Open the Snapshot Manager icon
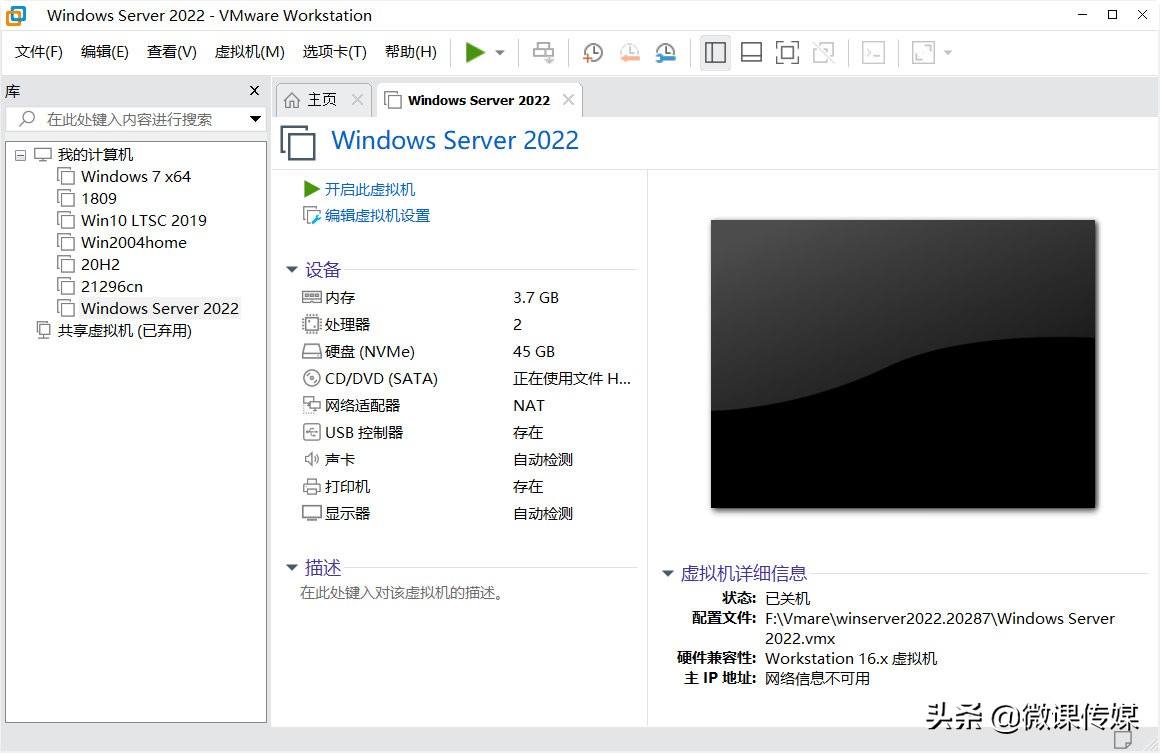Screen dimensions: 1160x753 (x=666, y=53)
